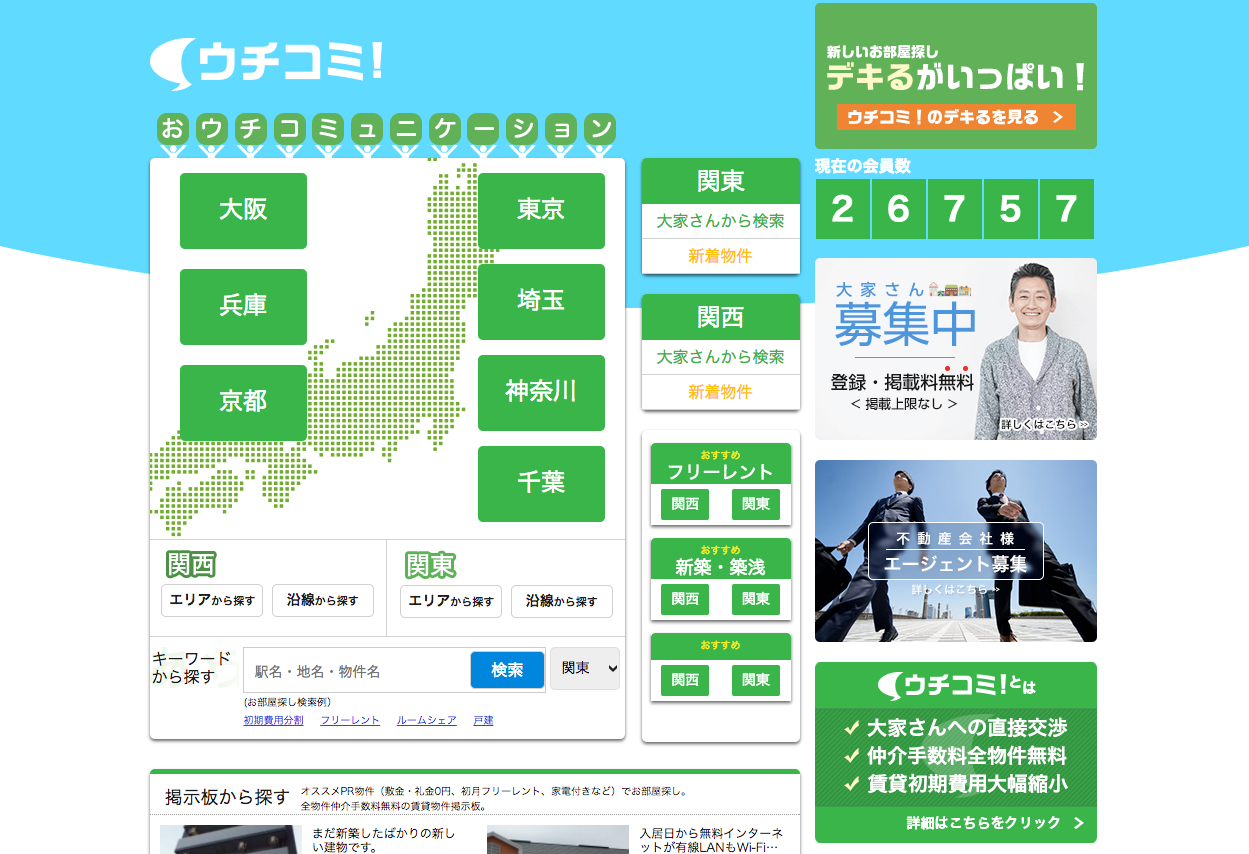The height and width of the screenshot is (854, 1249).
Task: Select the 神奈川 region button on the map
Action: click(x=541, y=393)
